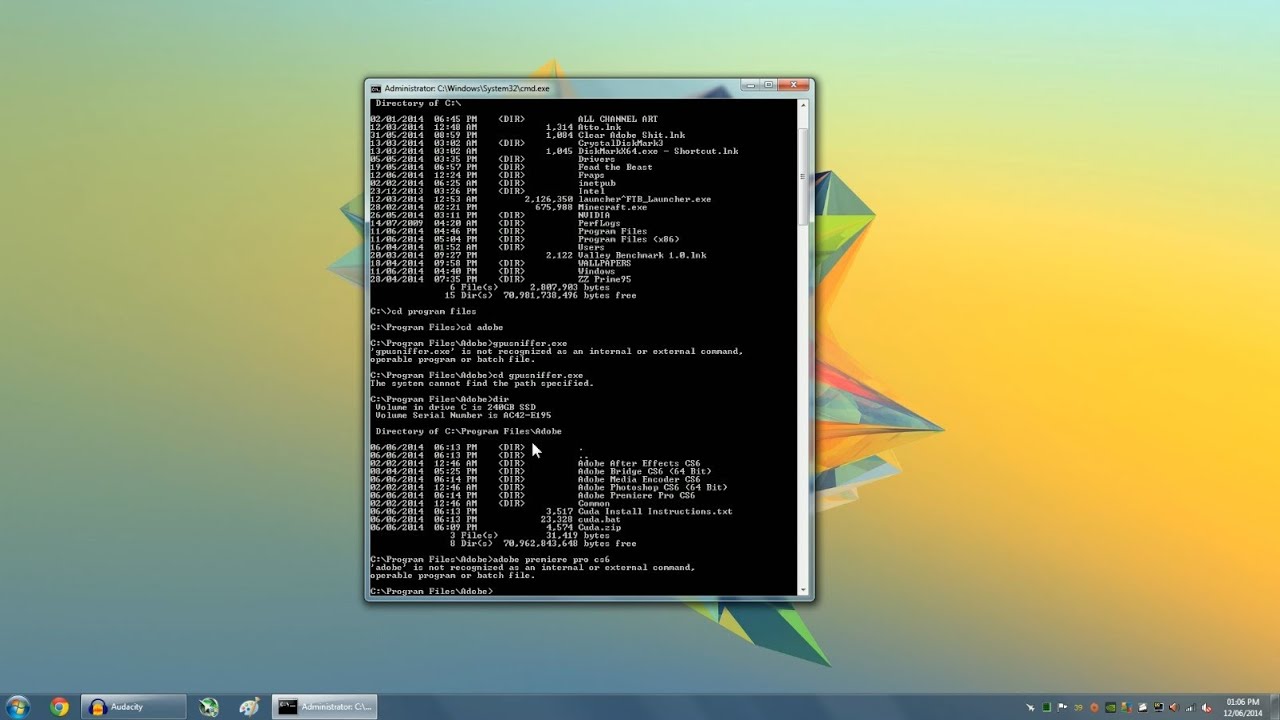
Task: Click the 'Users' directory entry
Action: 591,247
